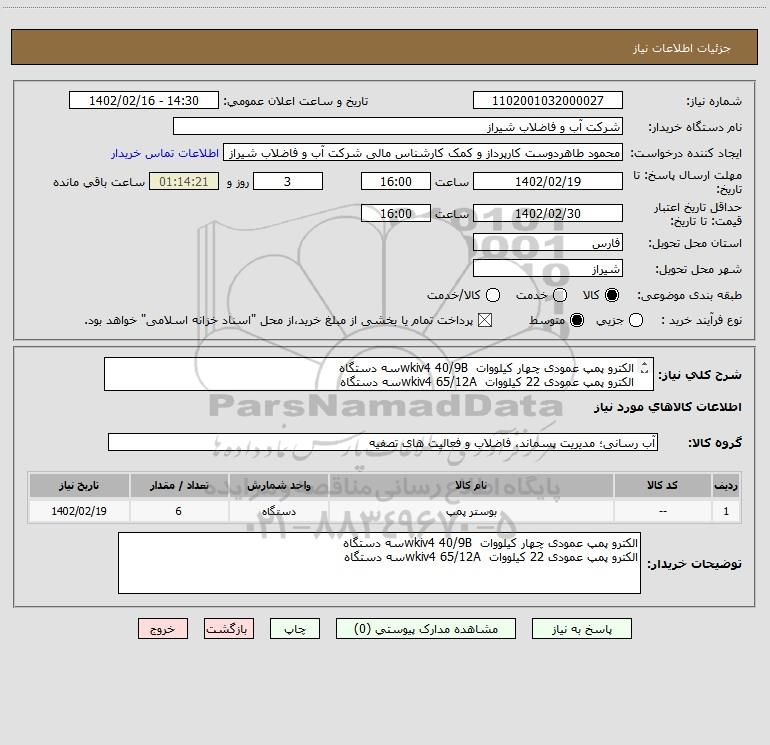Click the price validity time 16:00 field

pyautogui.click(x=396, y=213)
